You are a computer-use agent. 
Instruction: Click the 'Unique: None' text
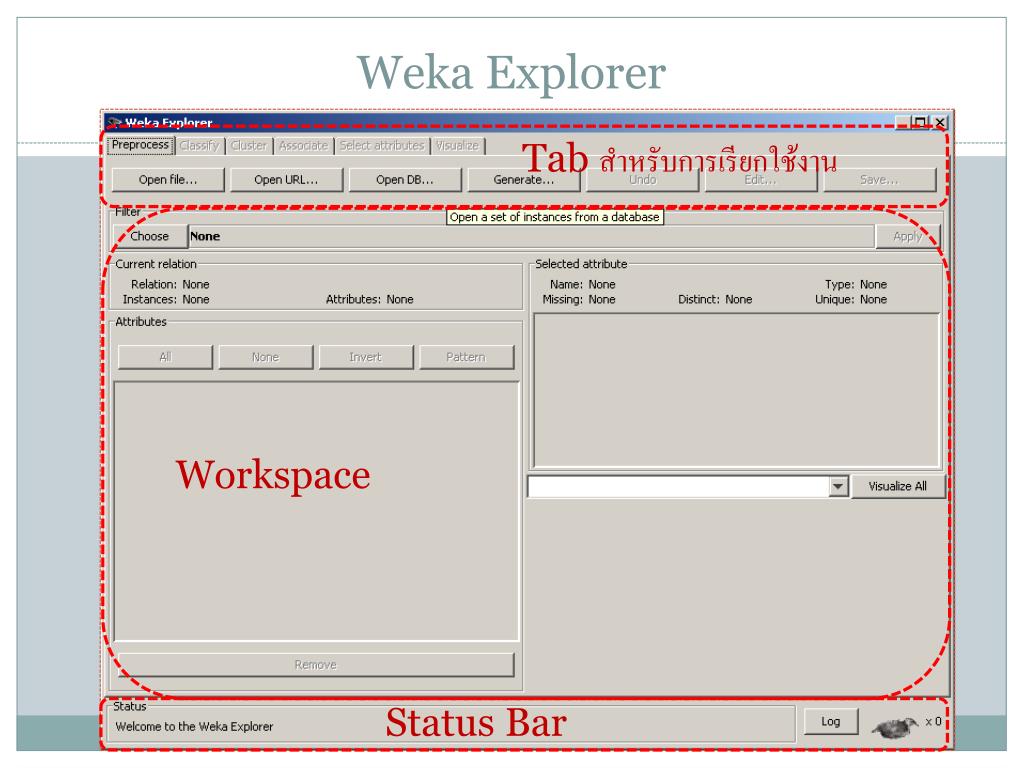click(x=851, y=300)
